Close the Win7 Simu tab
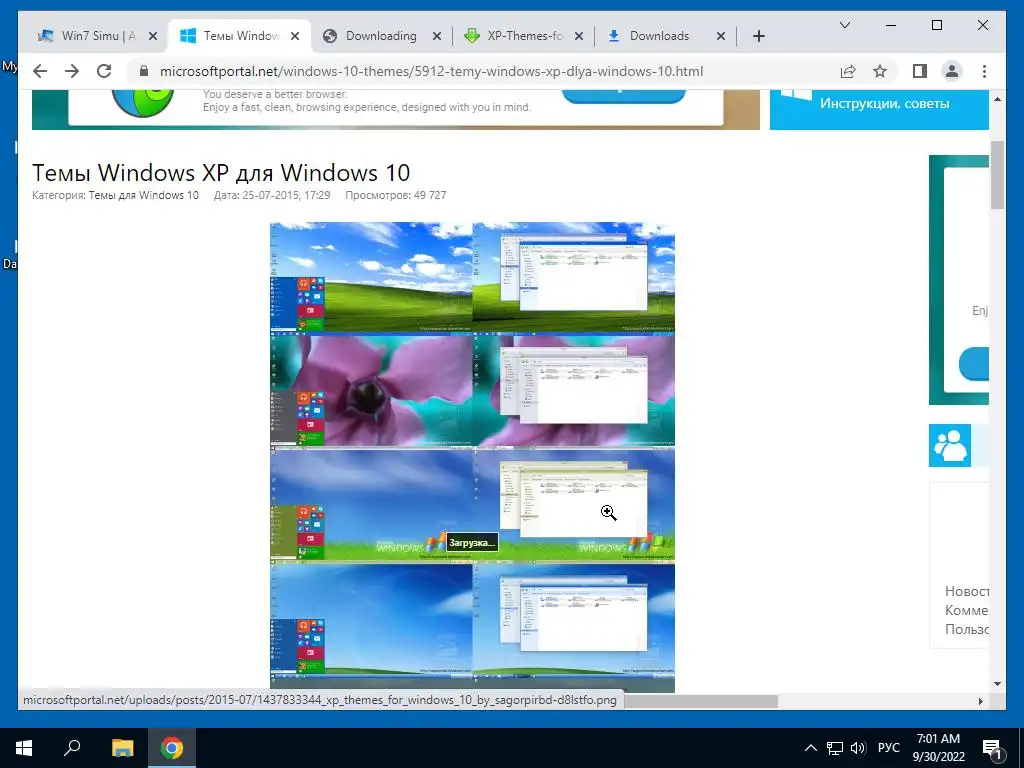Screen dimensions: 1024x768 (x=153, y=36)
